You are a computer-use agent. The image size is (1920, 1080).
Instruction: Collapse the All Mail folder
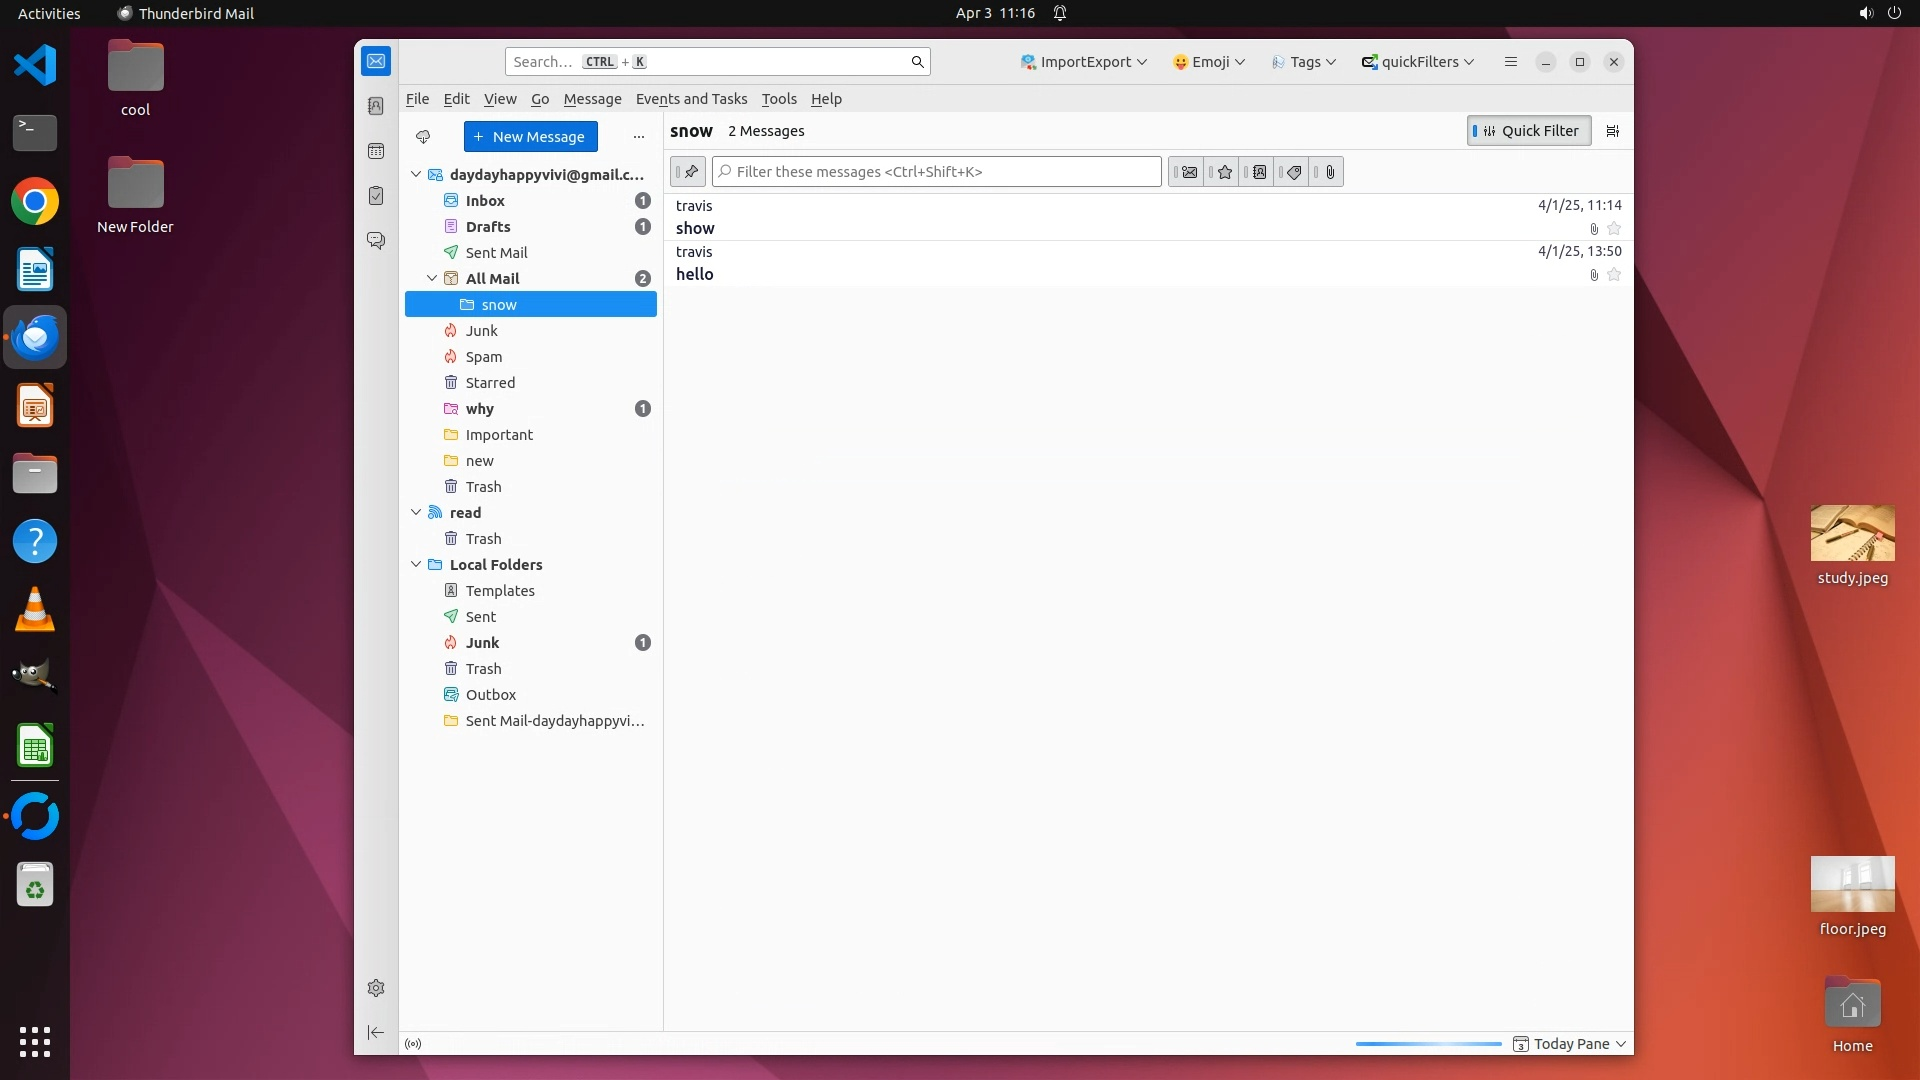tap(432, 279)
